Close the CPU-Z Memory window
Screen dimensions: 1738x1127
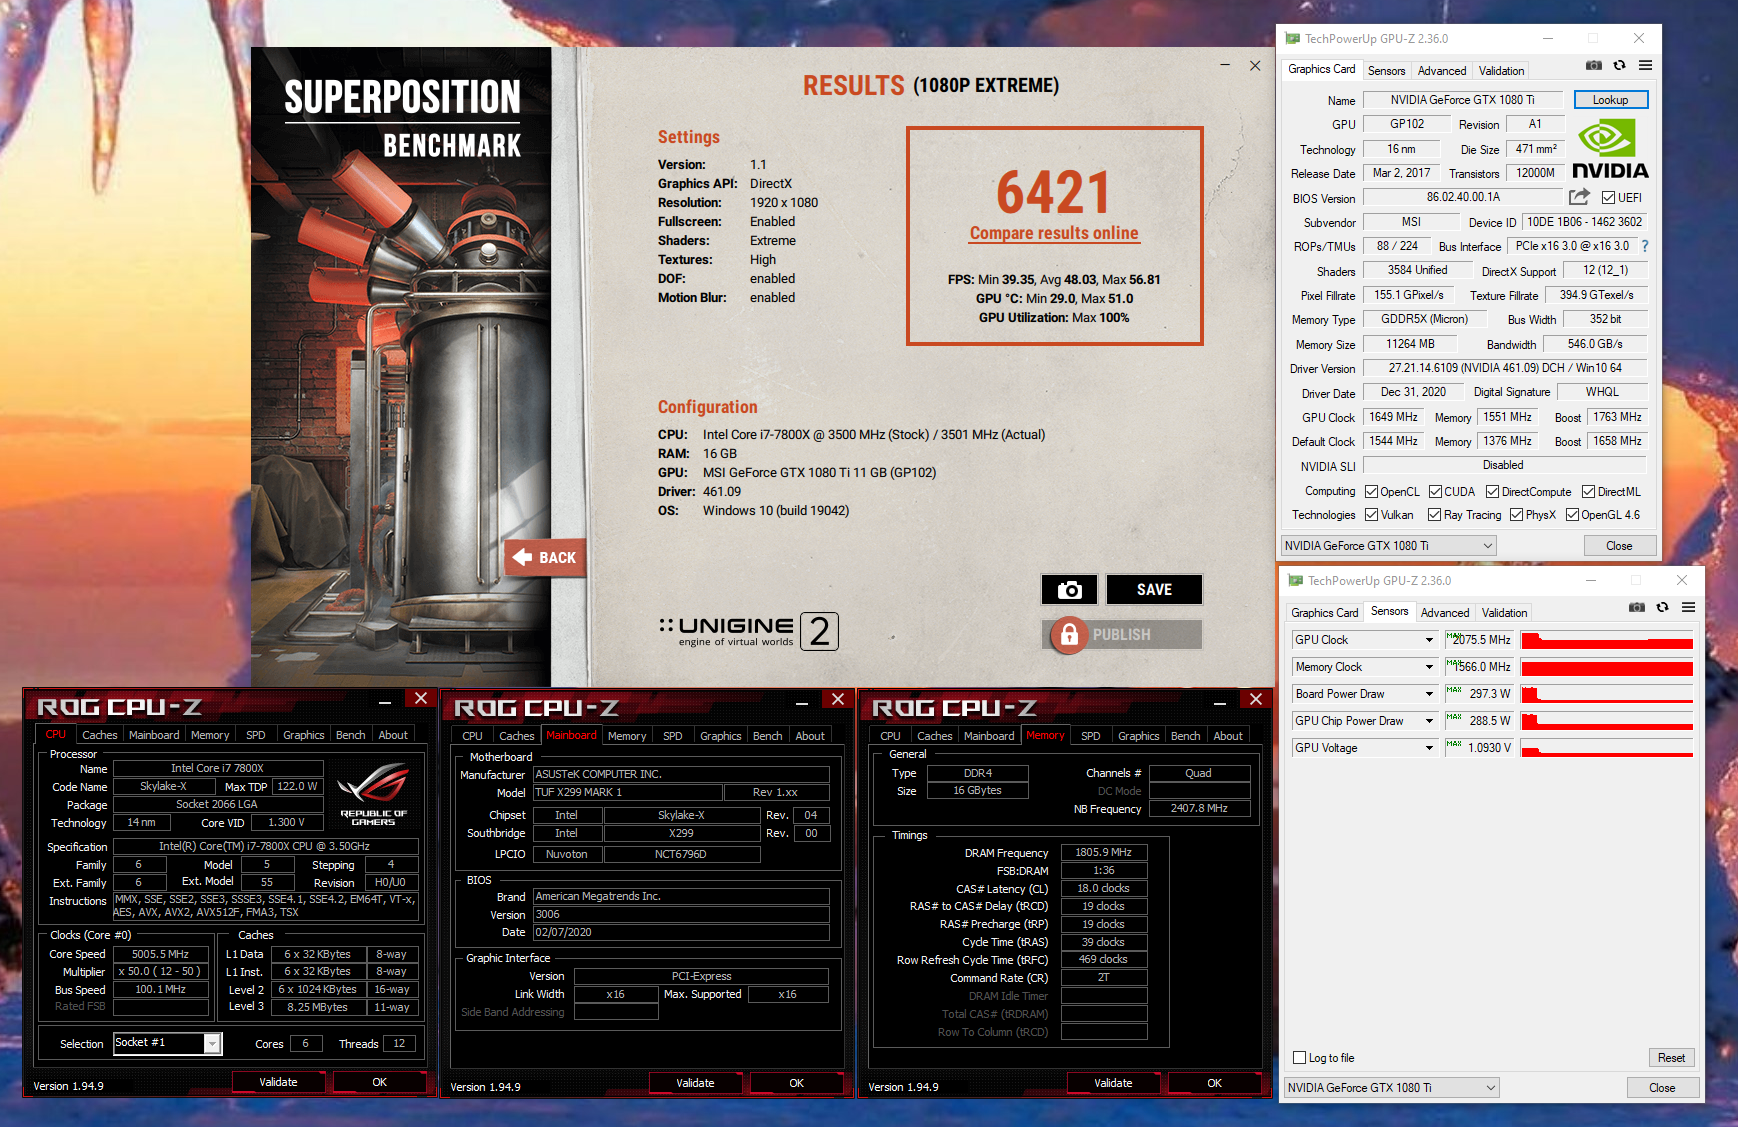click(1255, 699)
